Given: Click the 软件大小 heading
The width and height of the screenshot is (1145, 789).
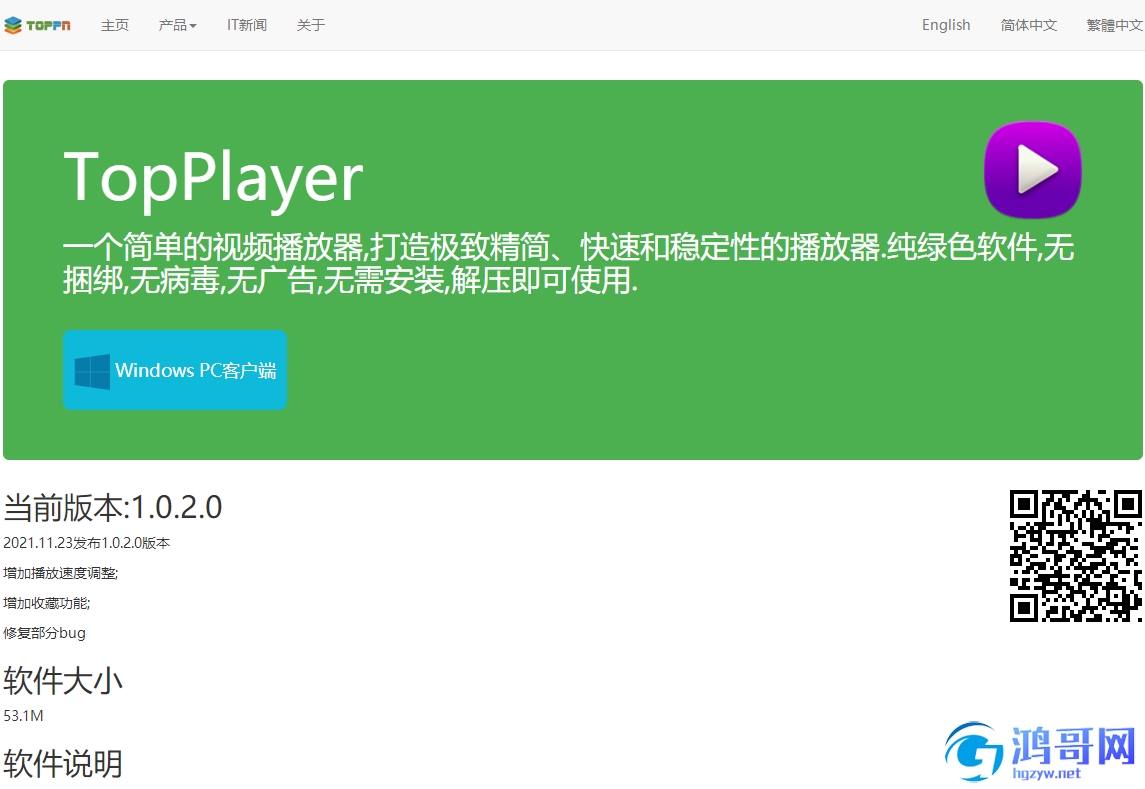Looking at the screenshot, I should coord(63,681).
